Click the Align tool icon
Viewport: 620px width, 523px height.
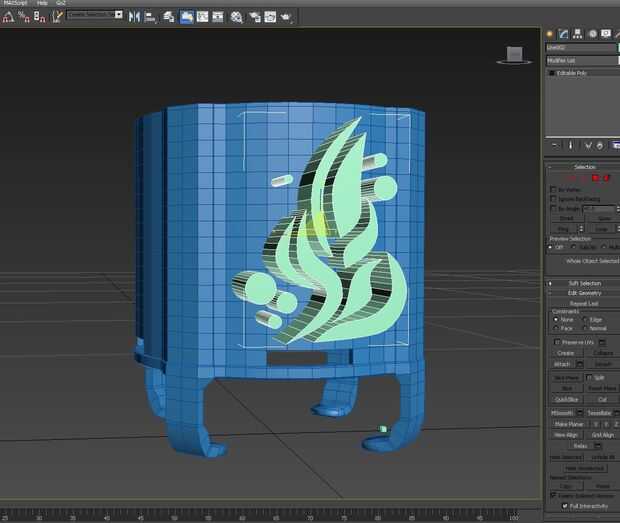[x=150, y=17]
